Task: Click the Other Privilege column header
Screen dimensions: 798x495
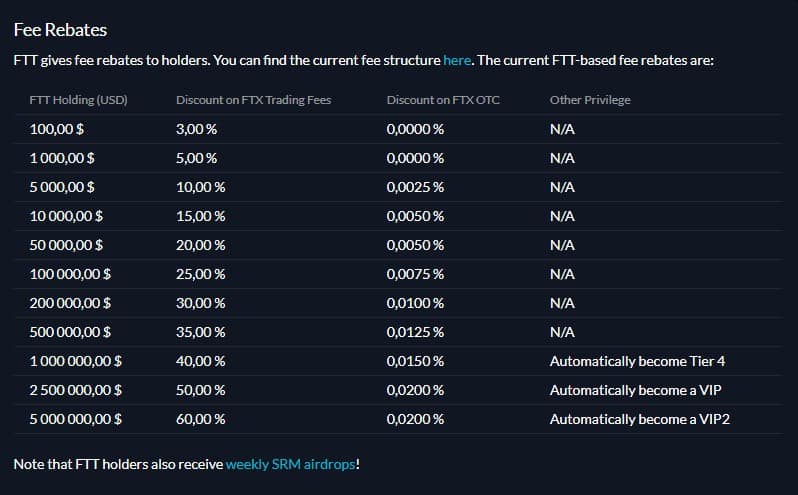Action: click(590, 100)
